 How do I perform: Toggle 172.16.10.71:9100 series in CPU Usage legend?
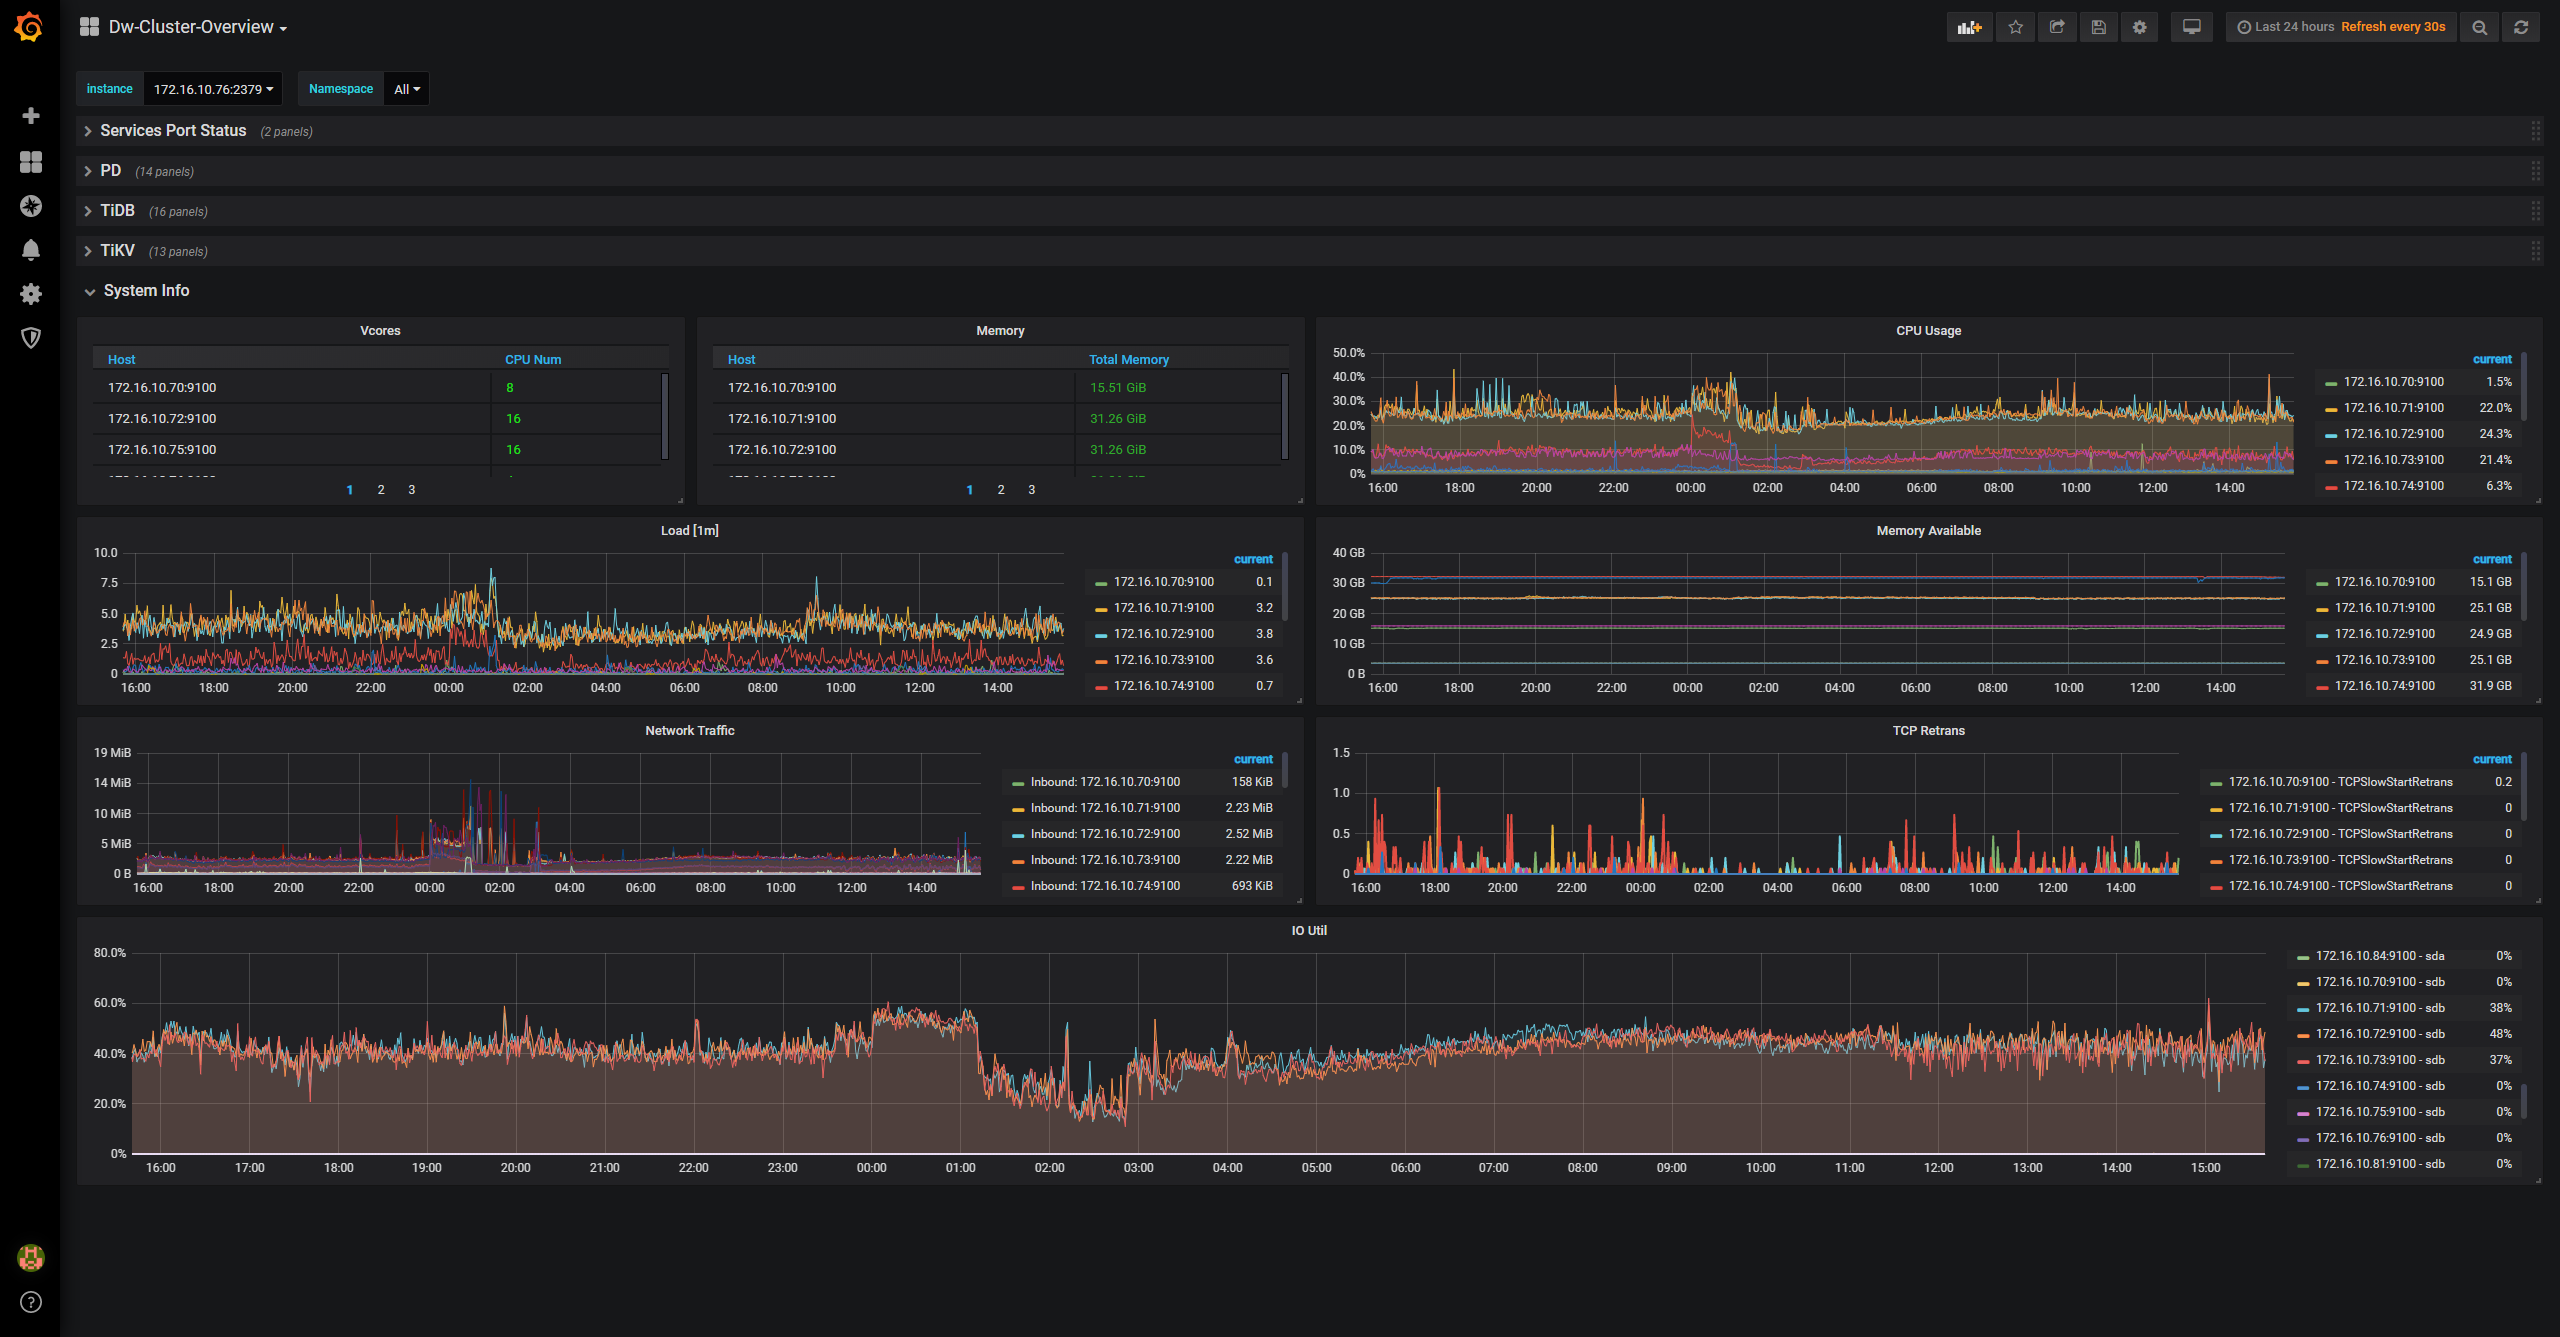tap(2393, 408)
